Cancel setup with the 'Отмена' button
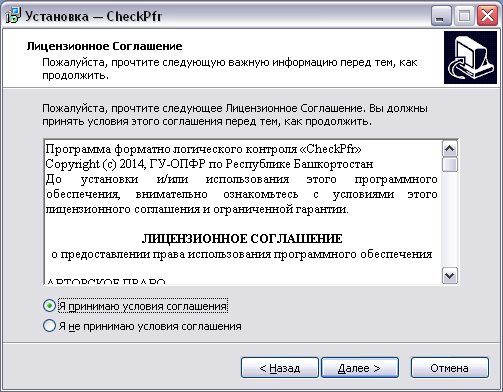 pos(450,368)
